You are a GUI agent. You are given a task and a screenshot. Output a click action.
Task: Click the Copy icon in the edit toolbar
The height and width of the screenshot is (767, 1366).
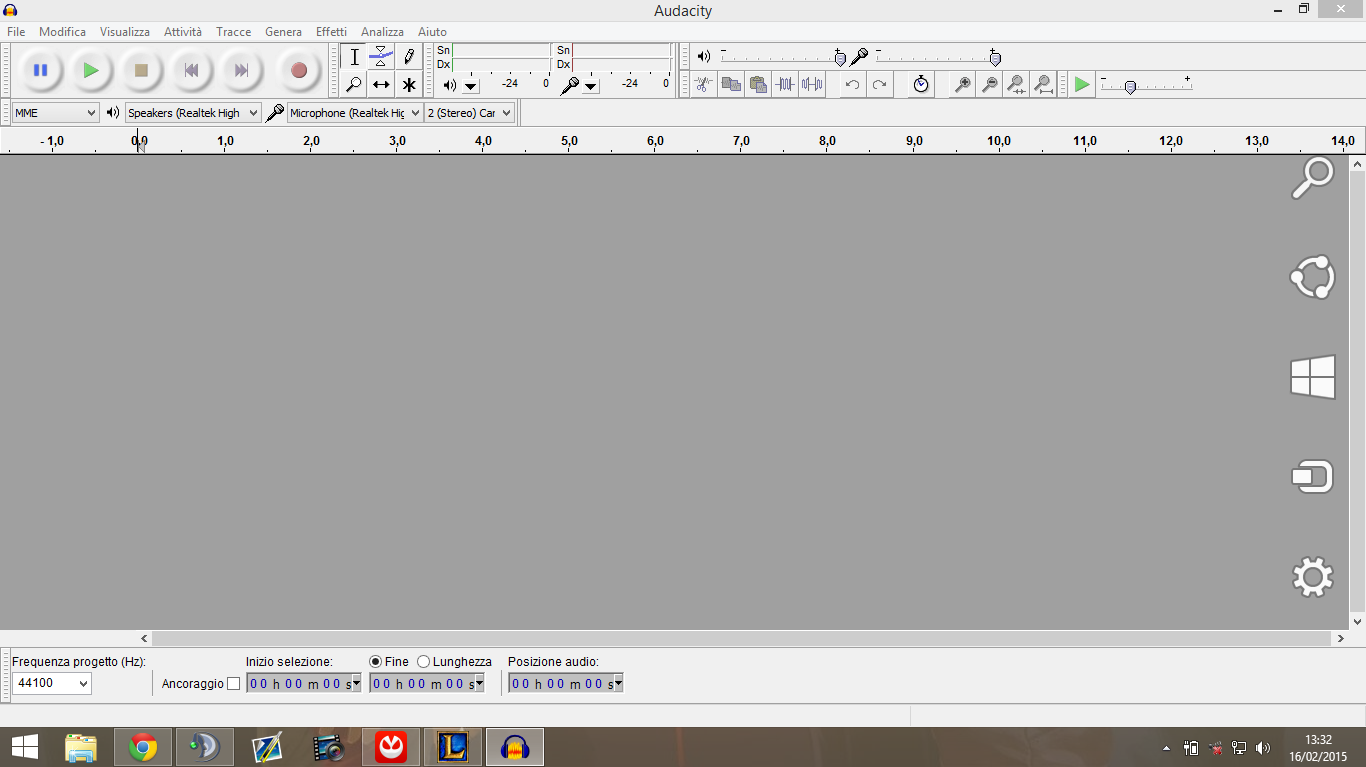click(731, 84)
